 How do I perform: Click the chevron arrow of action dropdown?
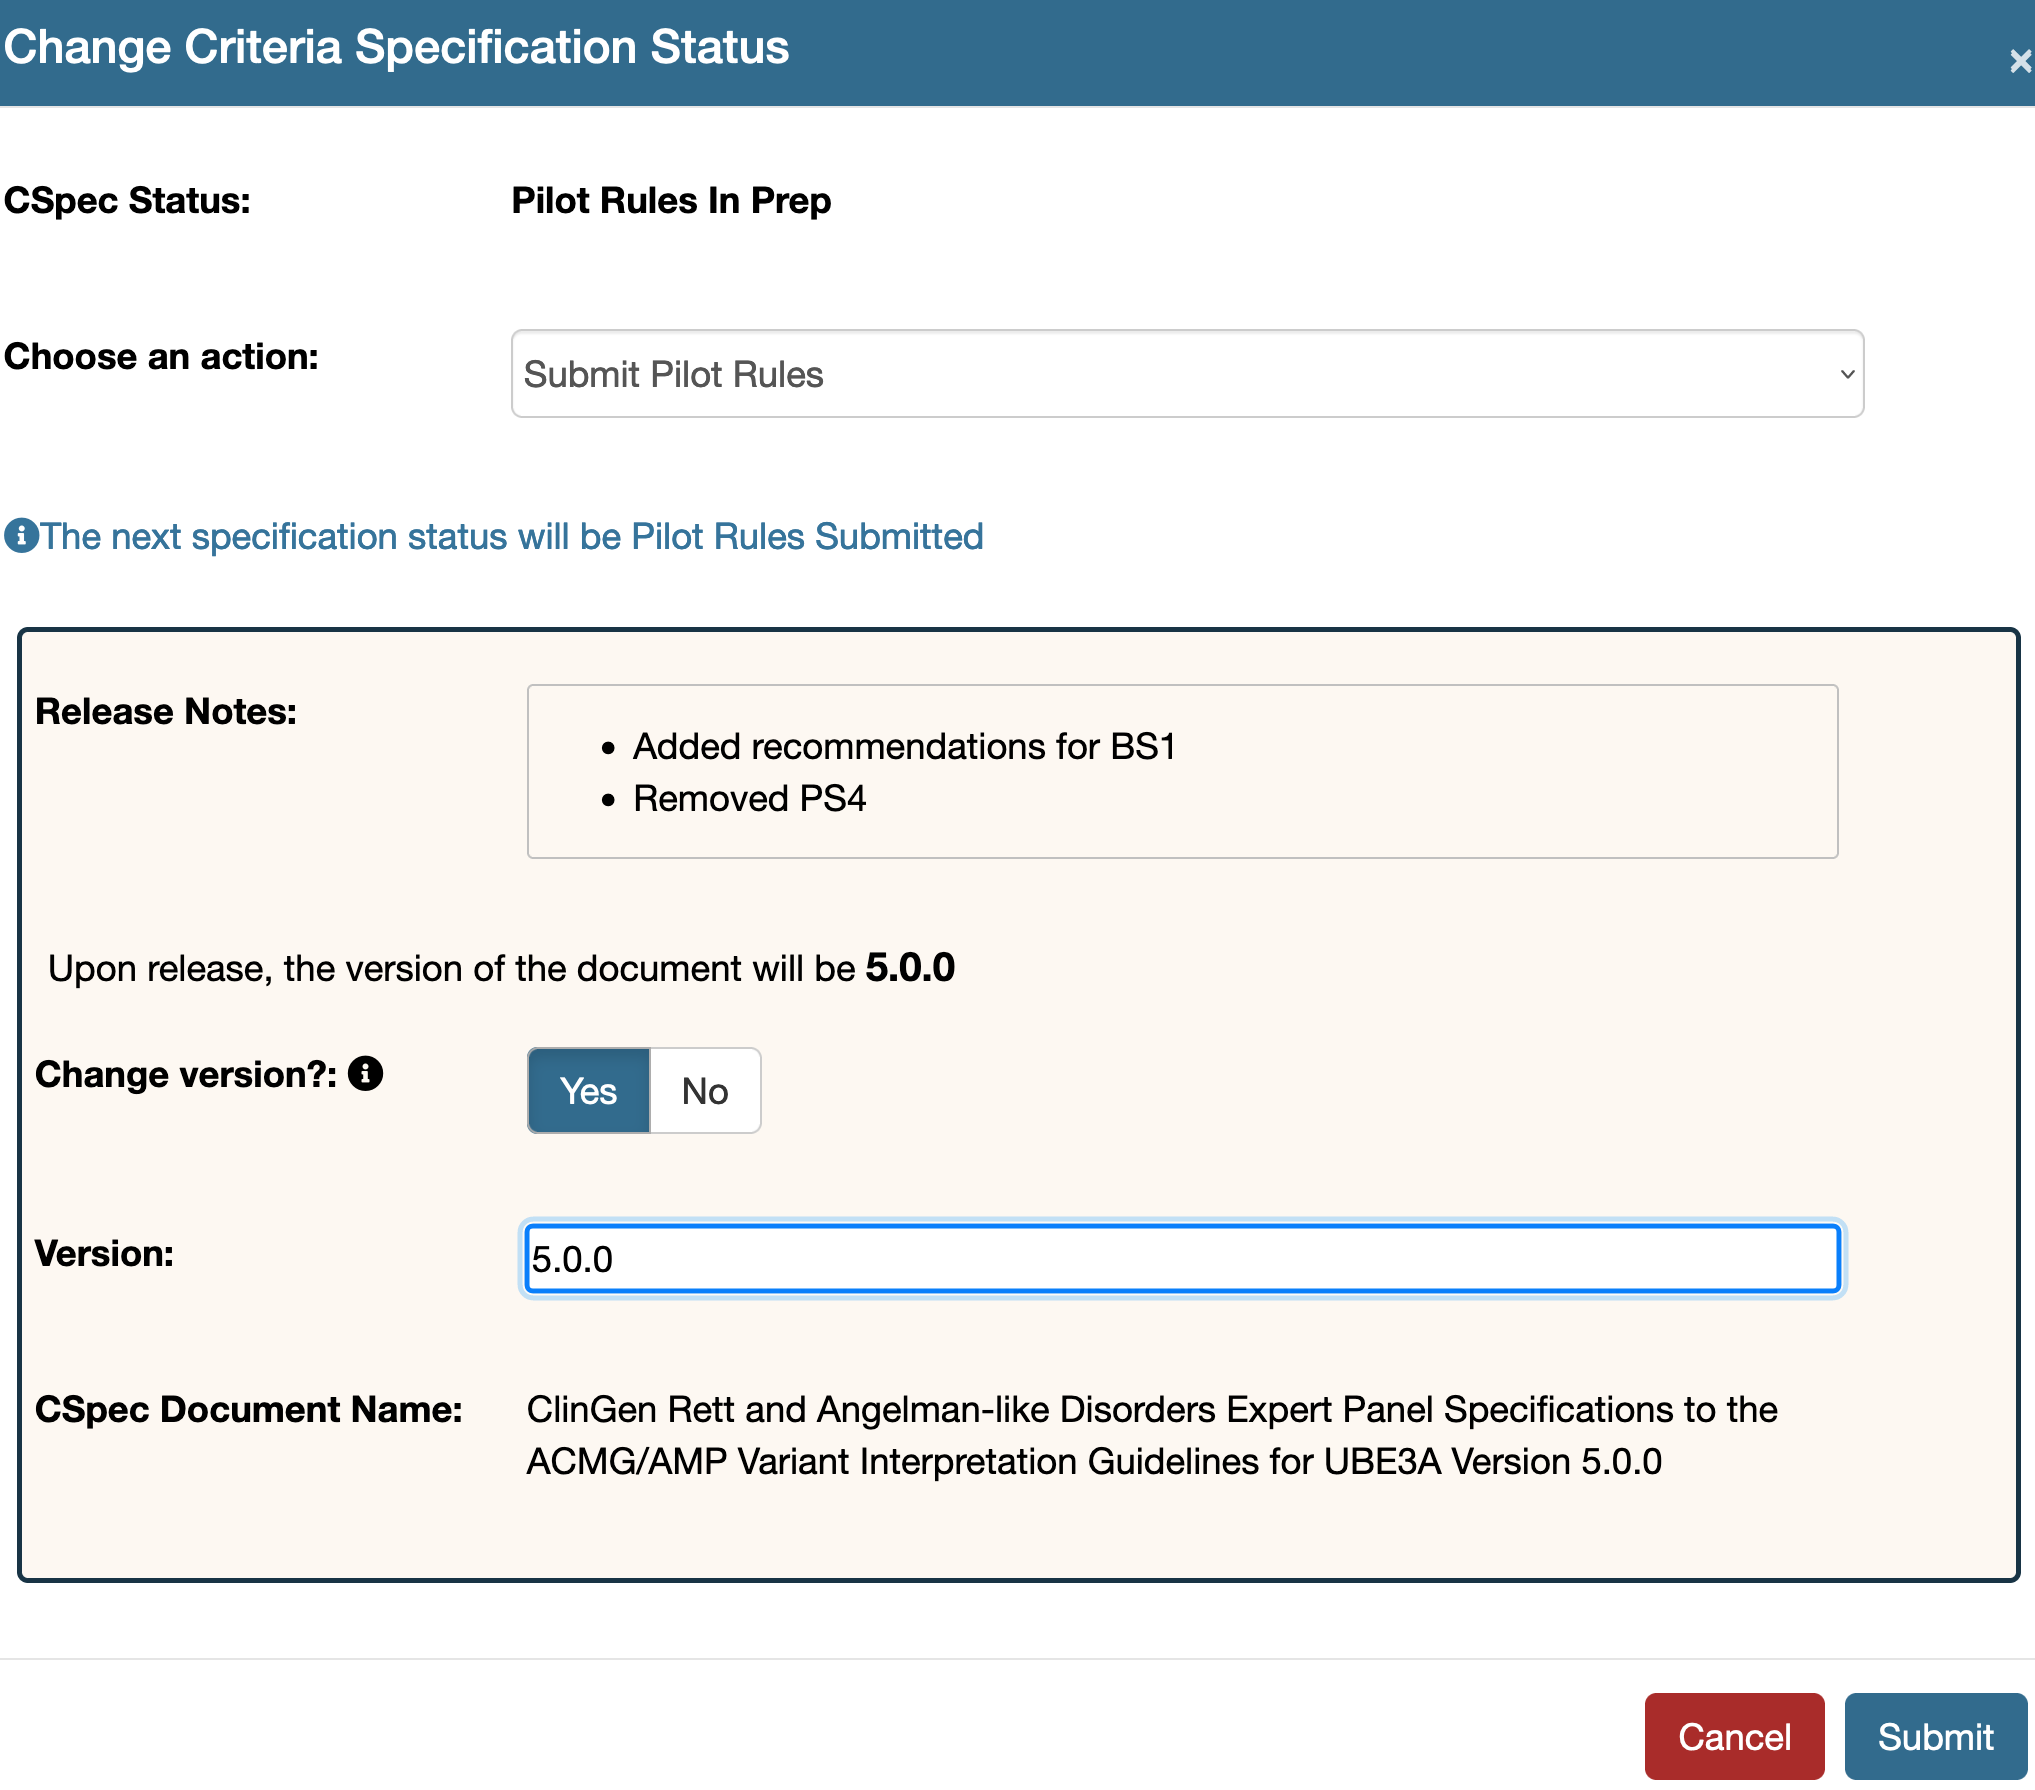coord(1846,374)
